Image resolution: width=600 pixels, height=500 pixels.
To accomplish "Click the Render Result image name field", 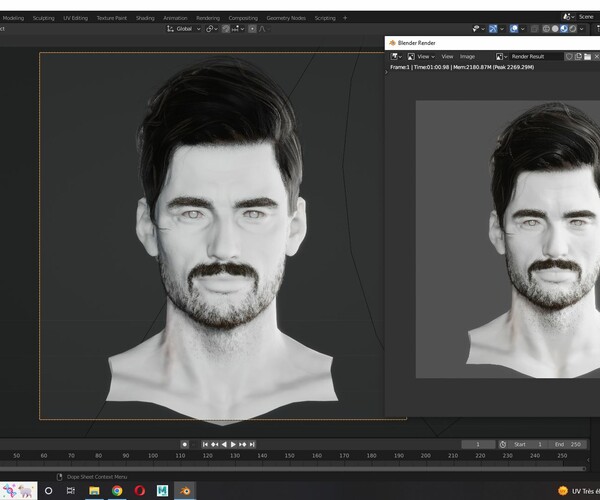I will click(x=536, y=57).
